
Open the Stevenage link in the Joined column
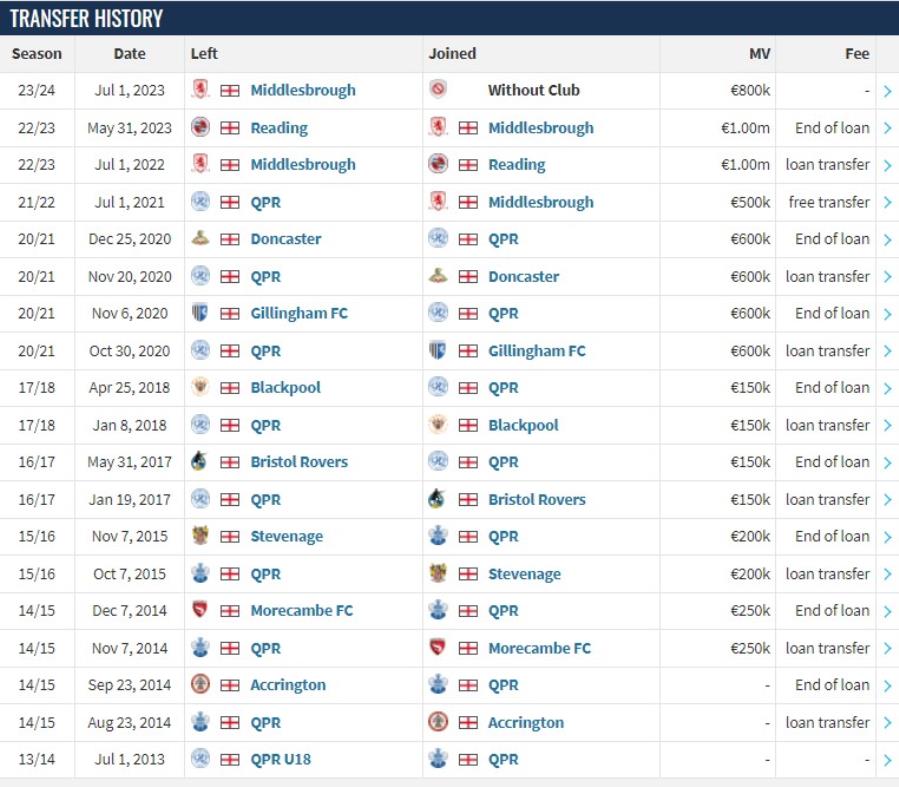(524, 574)
